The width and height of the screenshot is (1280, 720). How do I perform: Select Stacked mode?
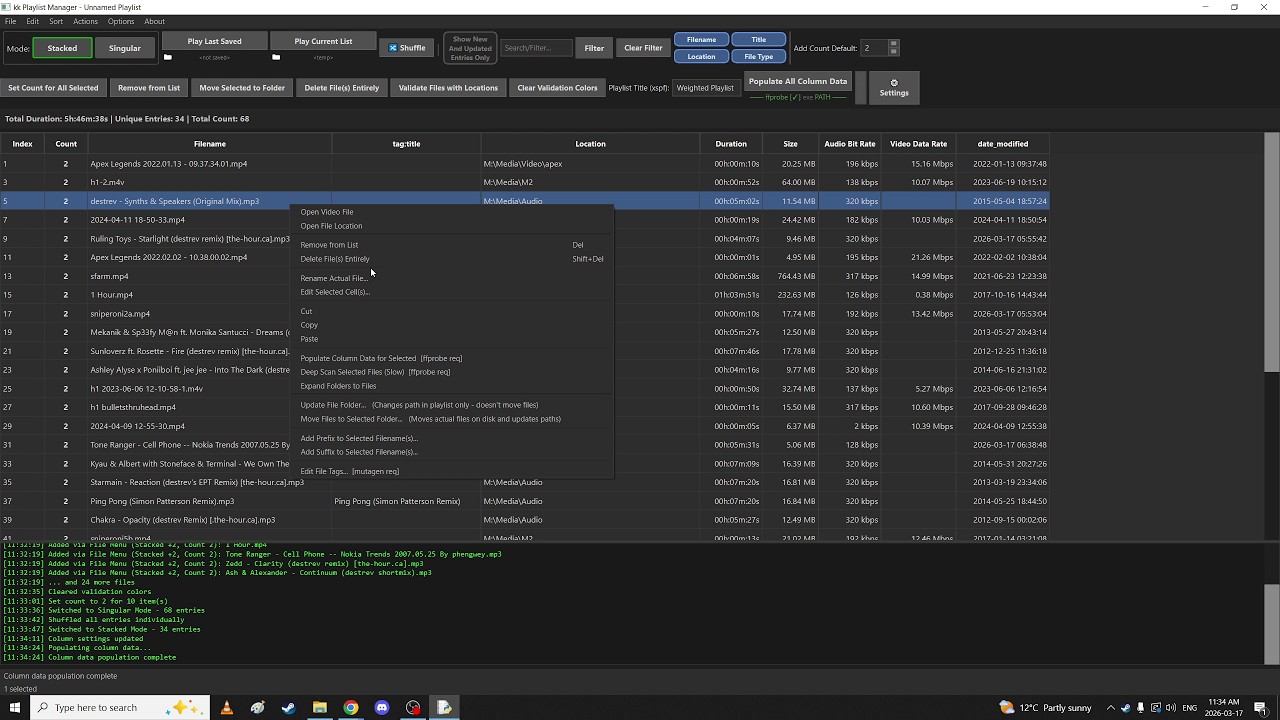[62, 48]
